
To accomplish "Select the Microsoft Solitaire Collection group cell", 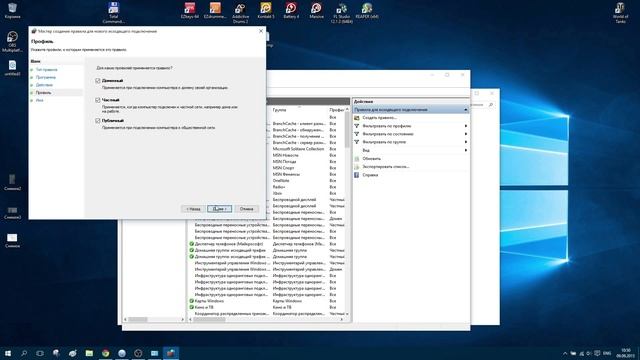I will [x=298, y=149].
